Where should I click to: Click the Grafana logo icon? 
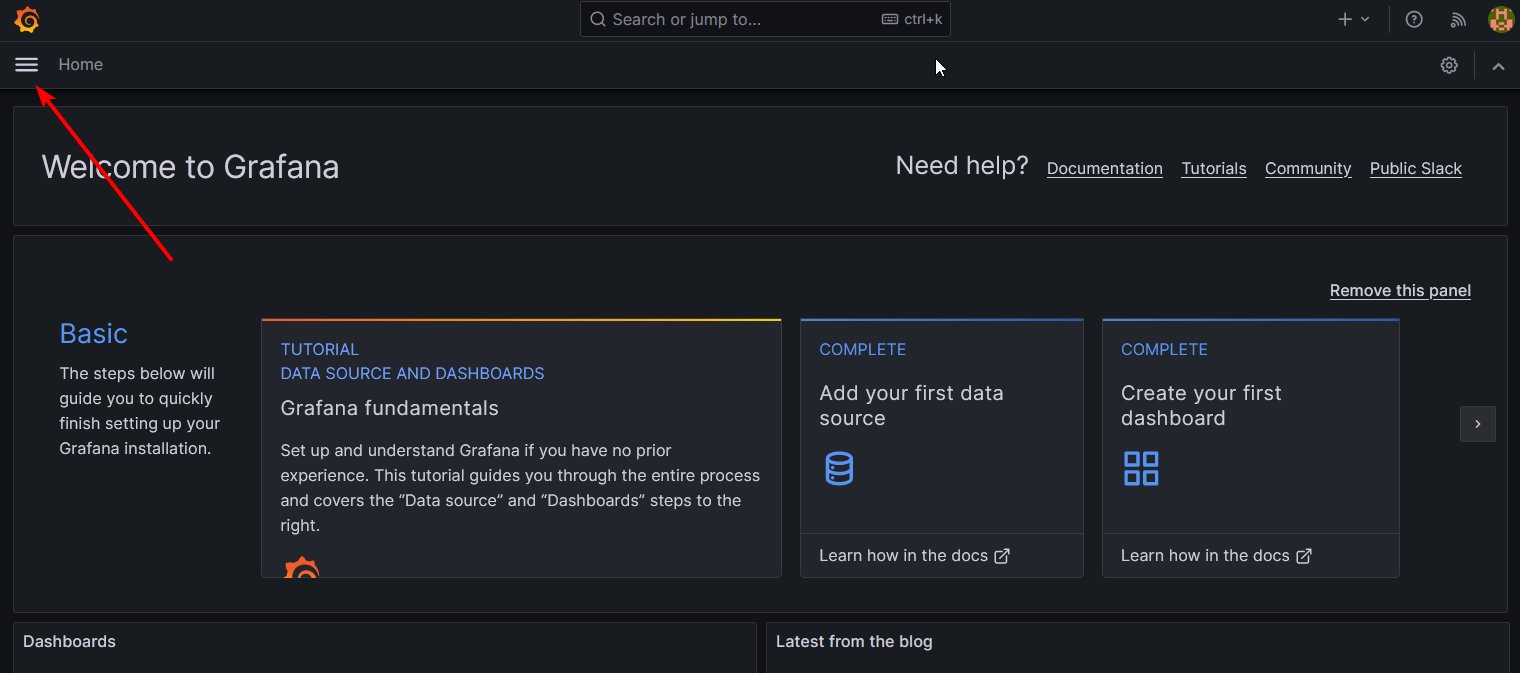(x=27, y=19)
